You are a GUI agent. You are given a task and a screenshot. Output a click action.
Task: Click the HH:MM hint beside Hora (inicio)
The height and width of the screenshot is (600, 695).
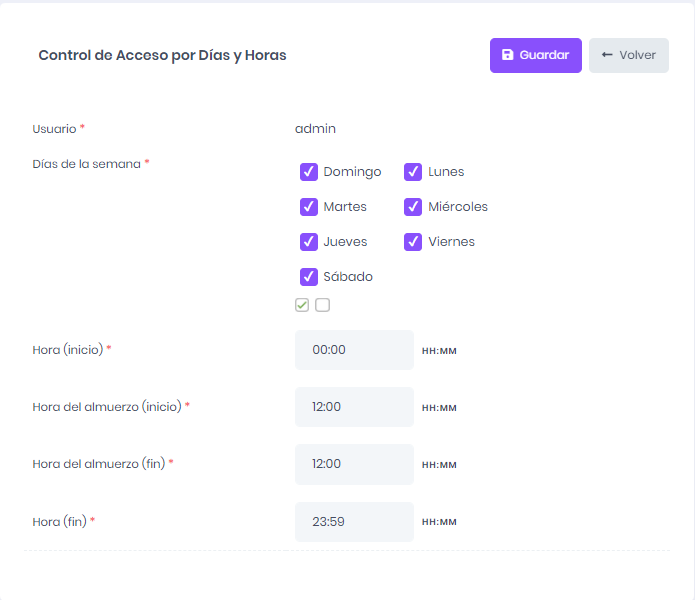coord(439,351)
